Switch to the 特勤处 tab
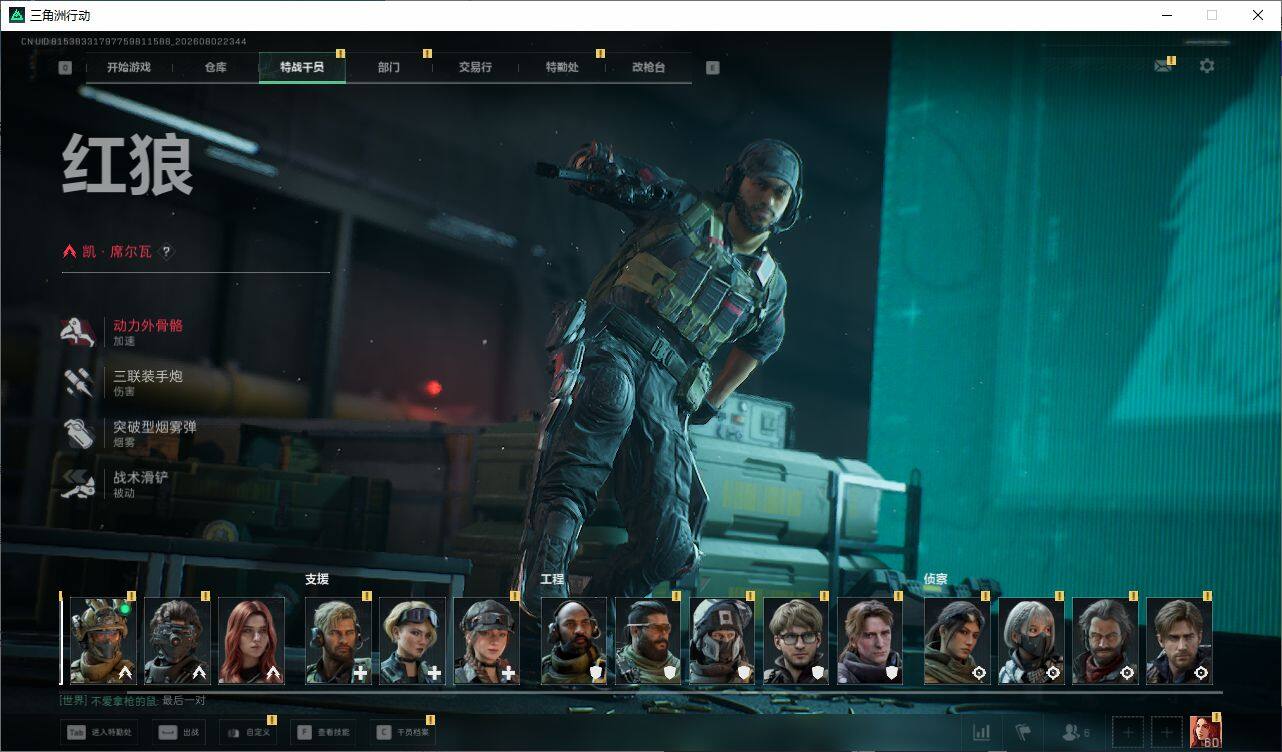 coord(562,68)
